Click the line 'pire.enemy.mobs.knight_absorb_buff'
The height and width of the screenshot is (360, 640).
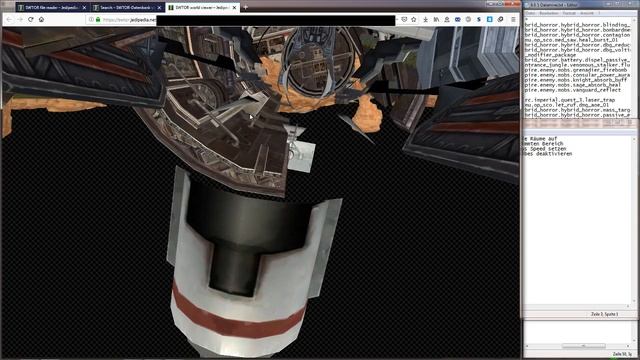576,80
